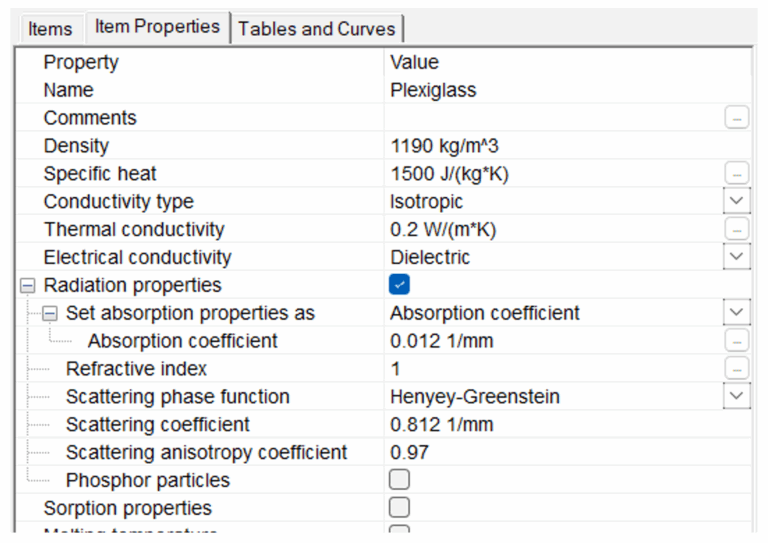Screen dimensions: 768x543
Task: Disable the Radiation properties checkbox
Action: pos(399,285)
